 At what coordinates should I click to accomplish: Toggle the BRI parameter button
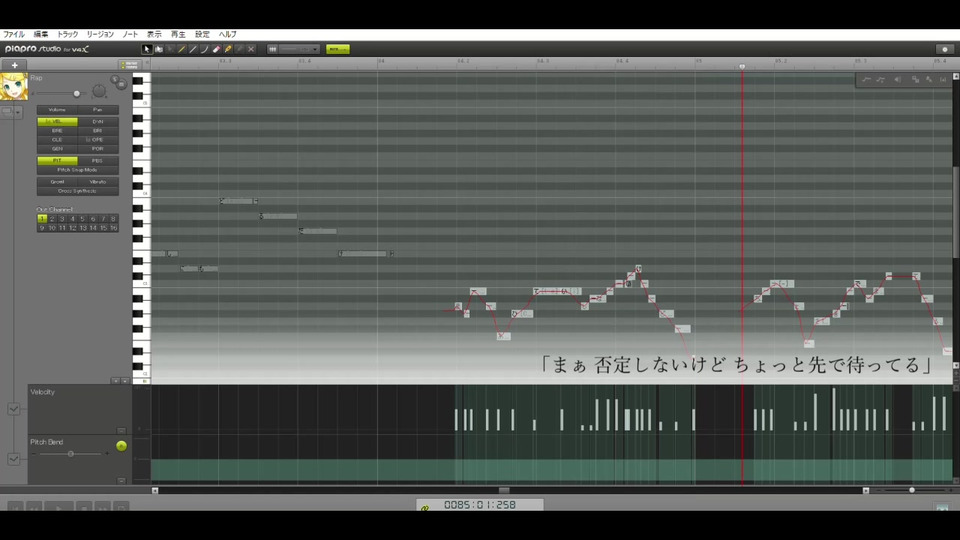(98, 130)
